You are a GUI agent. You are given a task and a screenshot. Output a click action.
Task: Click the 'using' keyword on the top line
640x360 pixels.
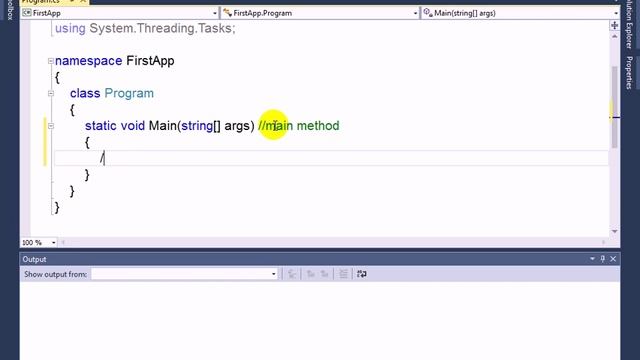(70, 29)
